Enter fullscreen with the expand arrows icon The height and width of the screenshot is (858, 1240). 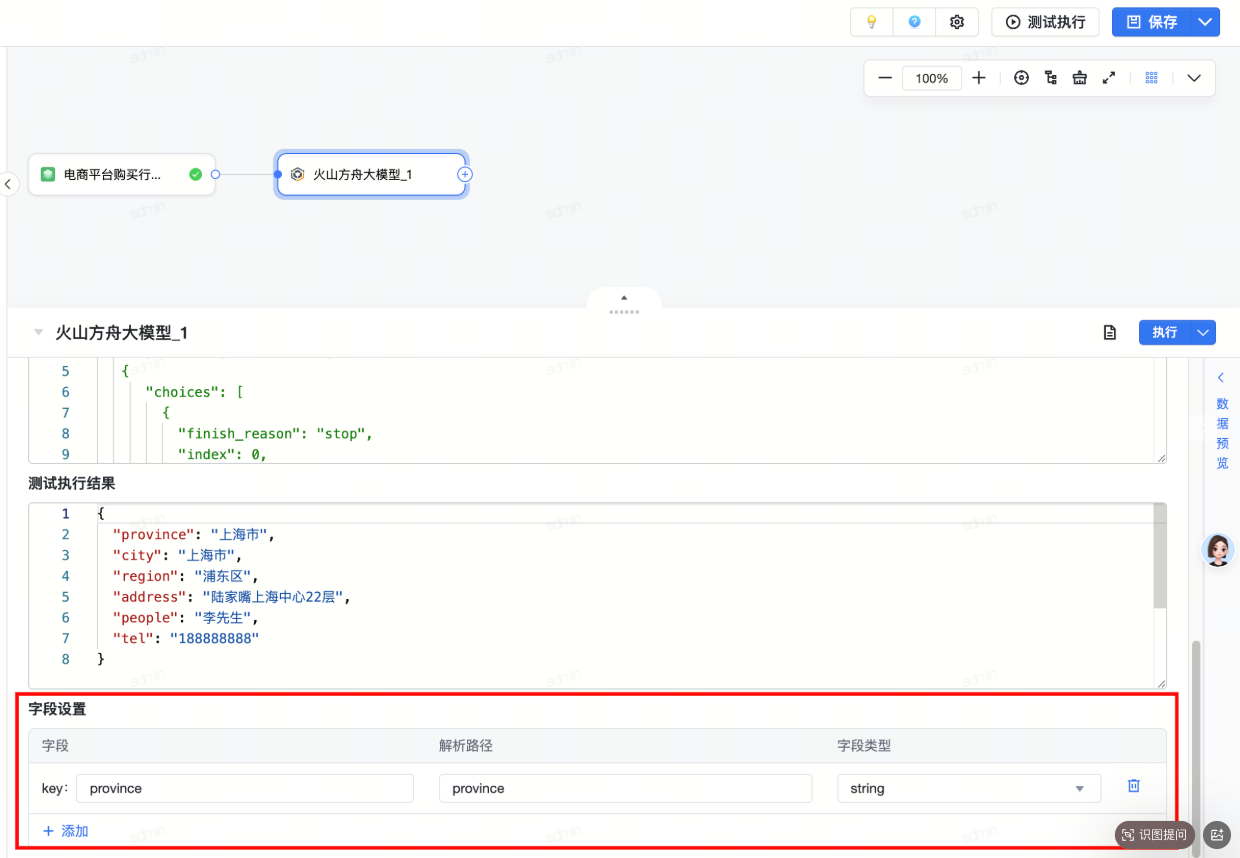[1108, 78]
